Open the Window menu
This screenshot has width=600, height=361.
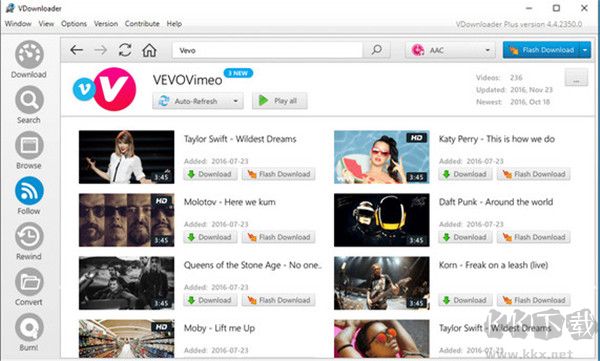click(x=18, y=24)
